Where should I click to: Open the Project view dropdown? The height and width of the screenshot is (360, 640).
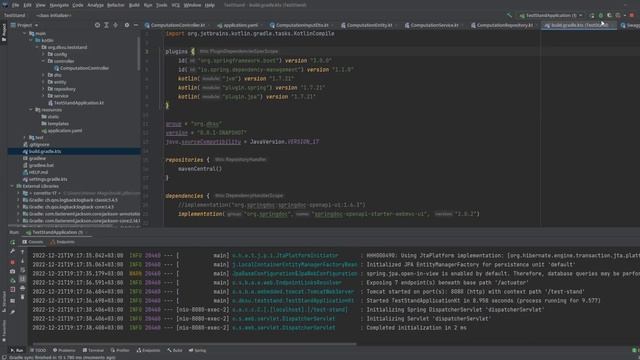pyautogui.click(x=24, y=25)
